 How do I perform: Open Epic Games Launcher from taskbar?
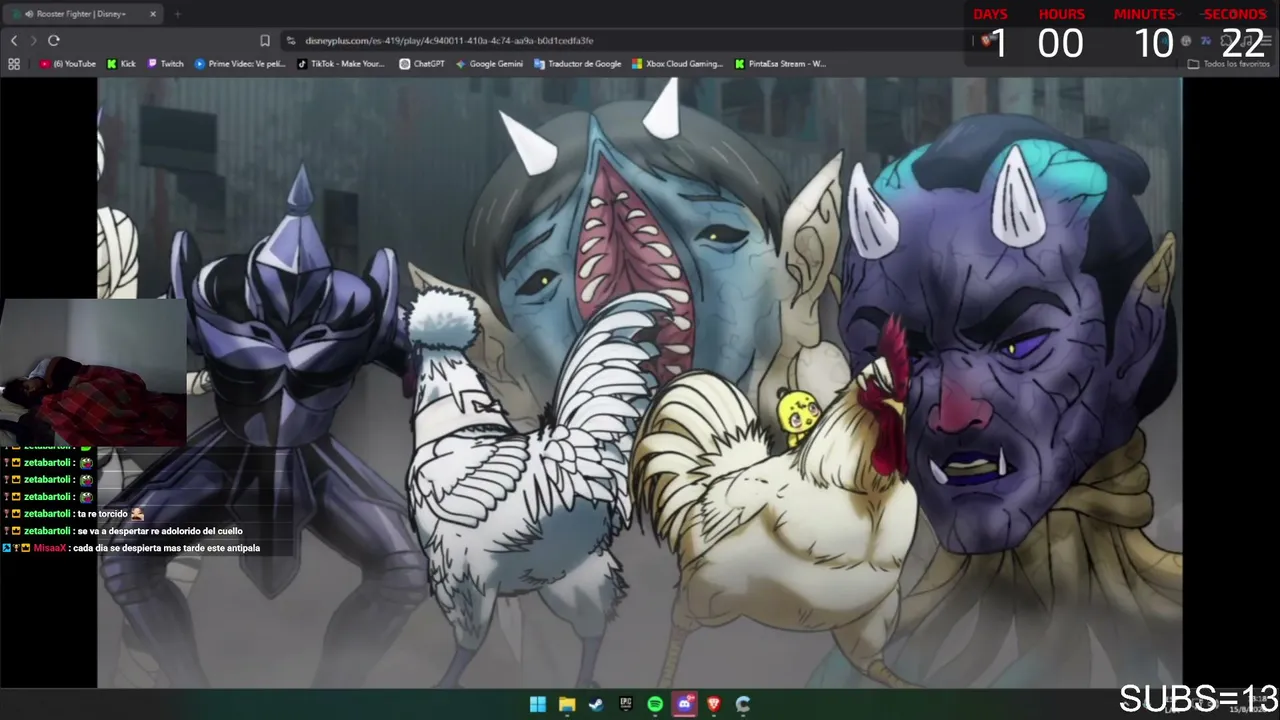click(x=626, y=704)
